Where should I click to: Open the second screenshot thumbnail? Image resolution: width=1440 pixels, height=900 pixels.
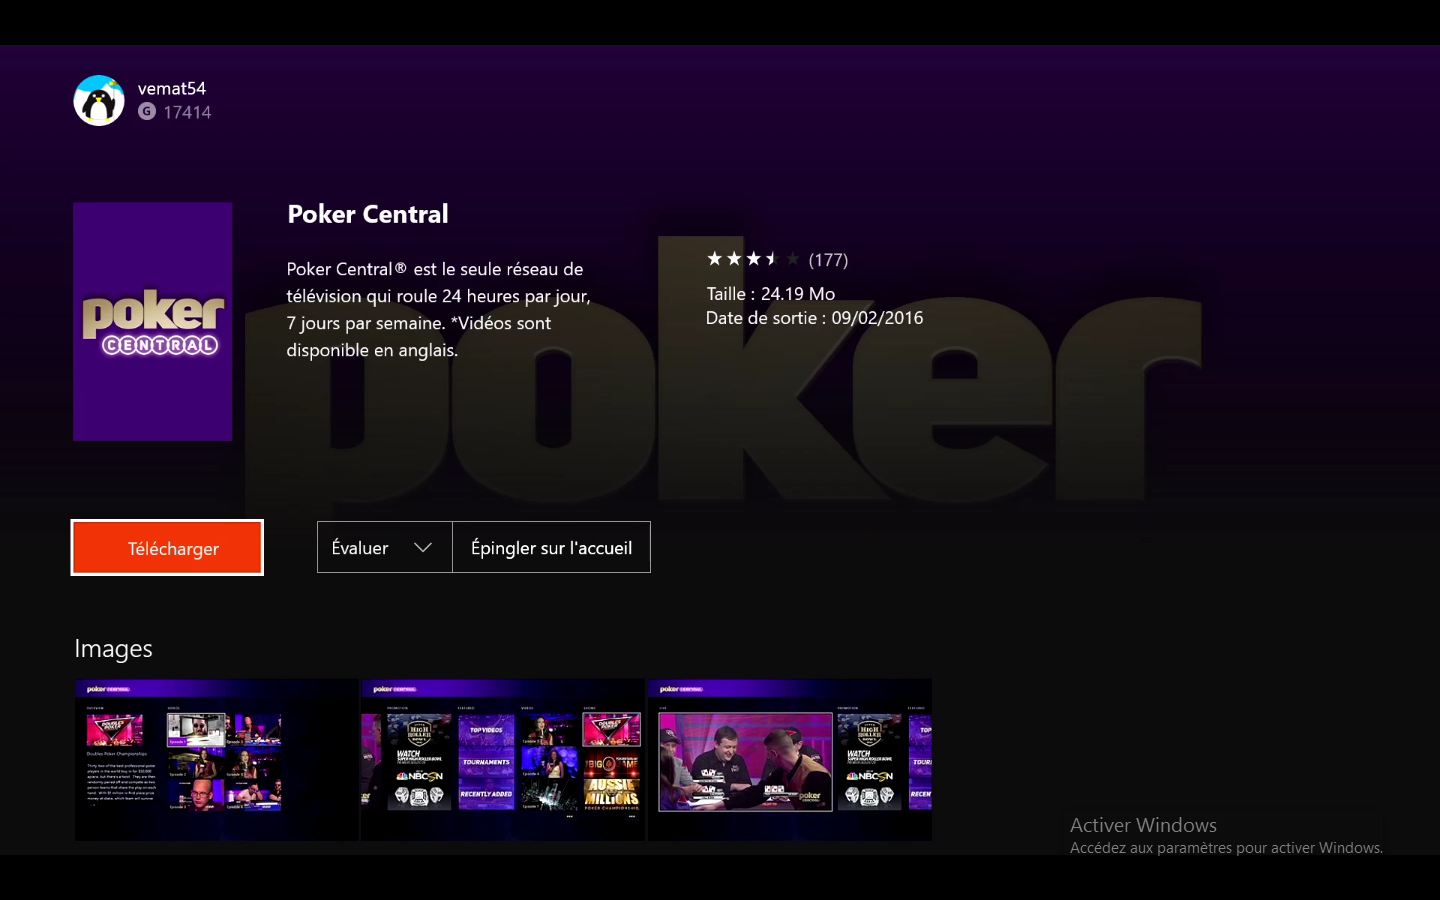(x=503, y=760)
